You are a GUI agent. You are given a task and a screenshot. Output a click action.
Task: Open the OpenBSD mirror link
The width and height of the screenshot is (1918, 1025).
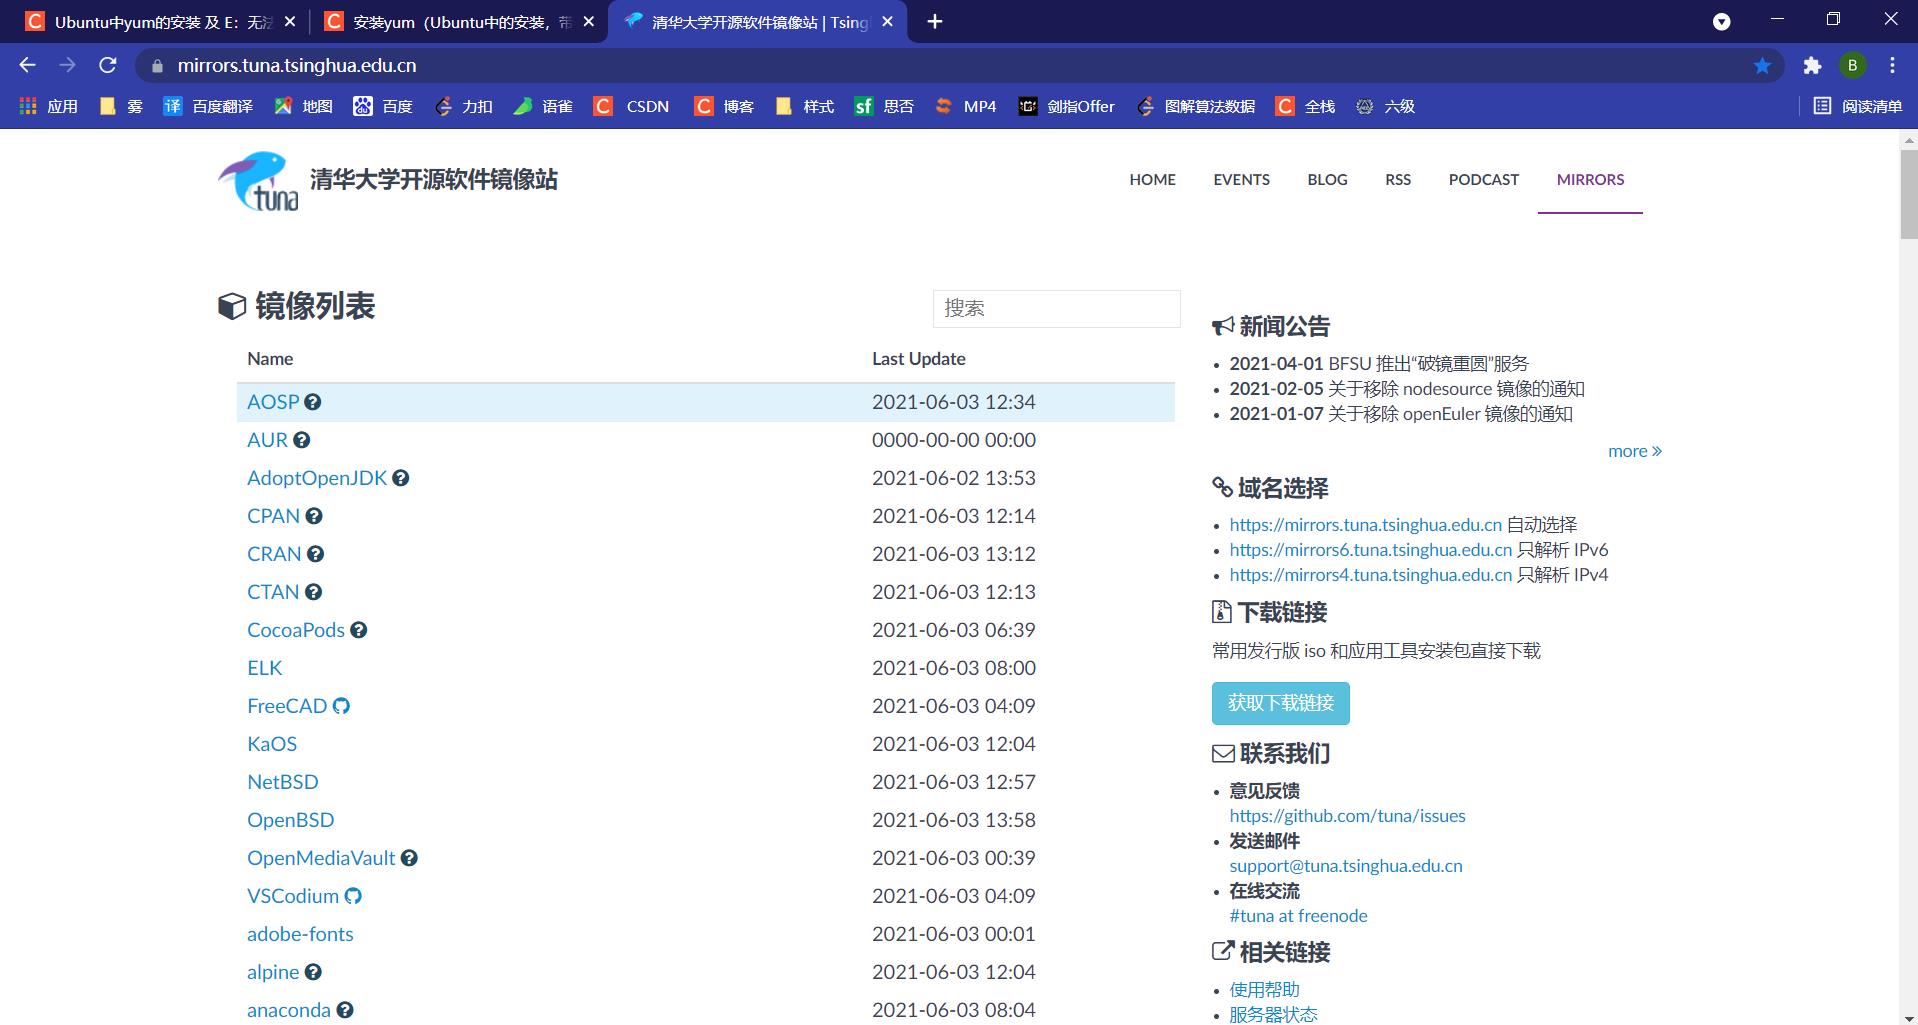tap(290, 820)
